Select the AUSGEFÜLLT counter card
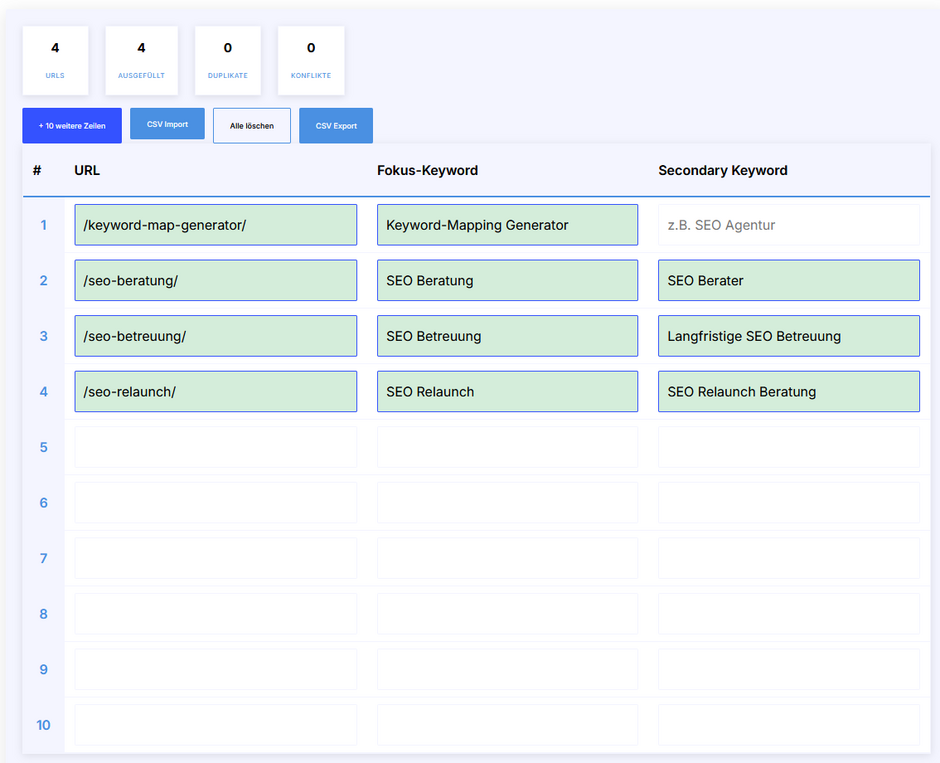Image resolution: width=940 pixels, height=763 pixels. click(141, 59)
